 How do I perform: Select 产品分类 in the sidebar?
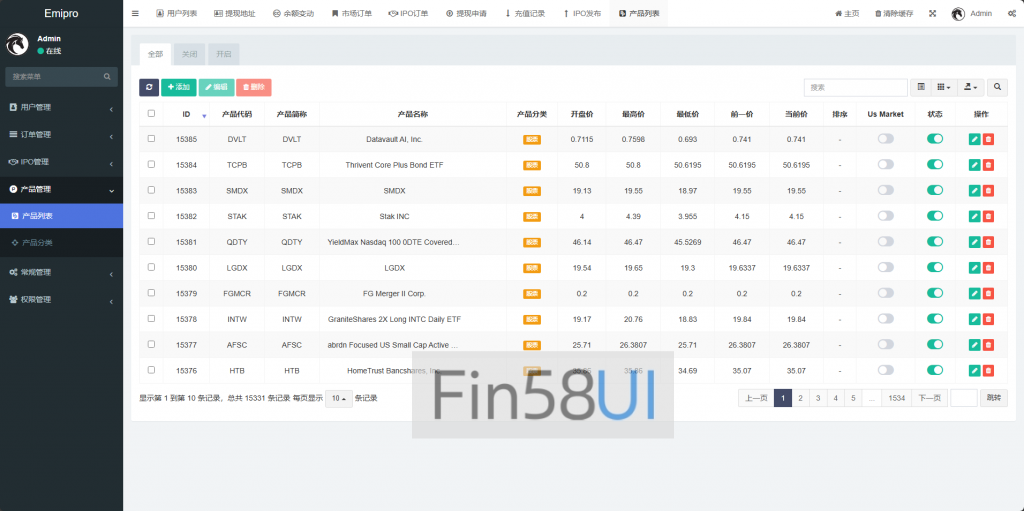(42, 242)
